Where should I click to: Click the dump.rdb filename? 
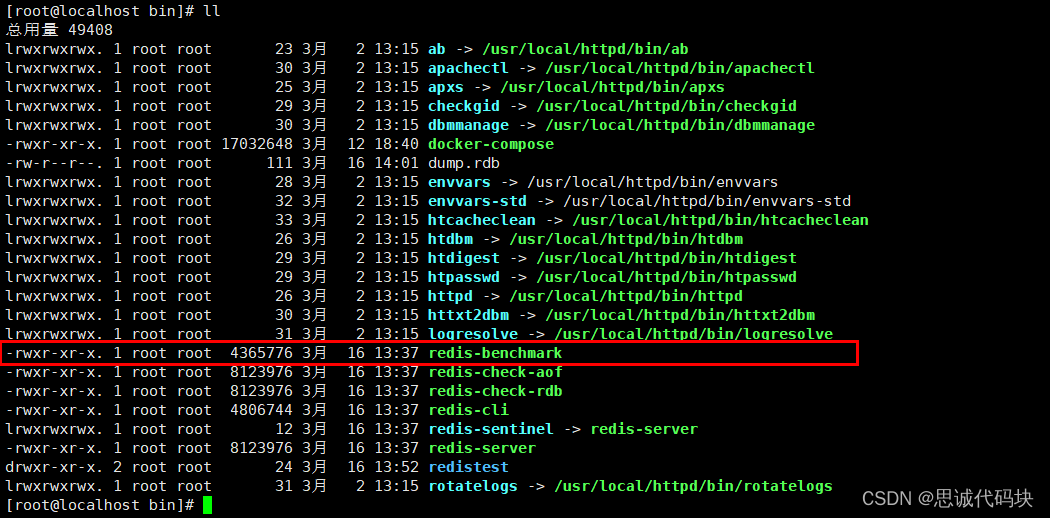click(x=463, y=163)
